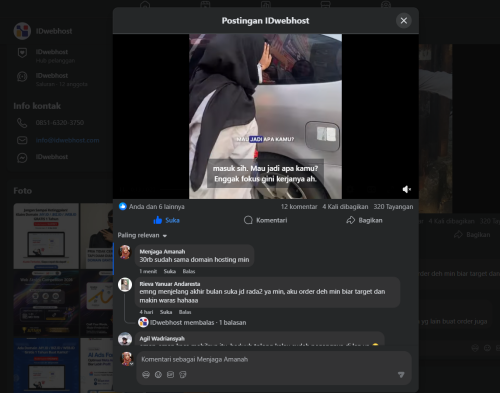The height and width of the screenshot is (393, 500).
Task: Open Agil Wadriansyah profile name
Action: (x=162, y=339)
